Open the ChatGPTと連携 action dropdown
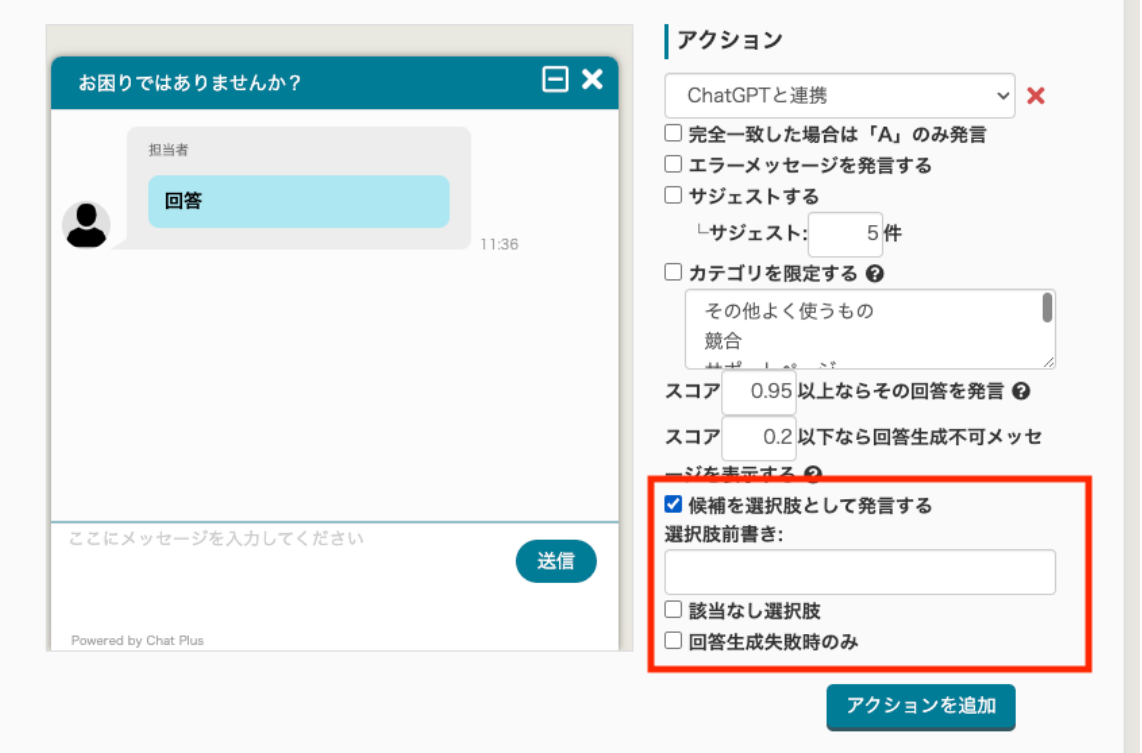The image size is (1142, 753). pos(839,96)
